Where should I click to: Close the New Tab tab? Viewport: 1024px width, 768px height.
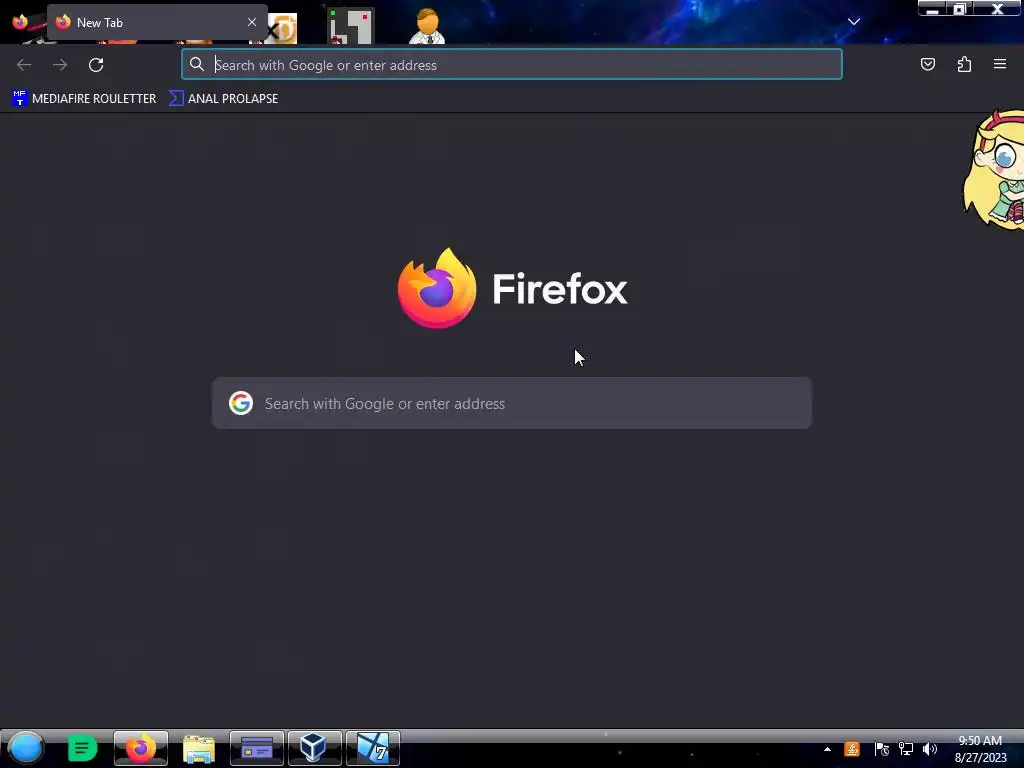tap(251, 22)
